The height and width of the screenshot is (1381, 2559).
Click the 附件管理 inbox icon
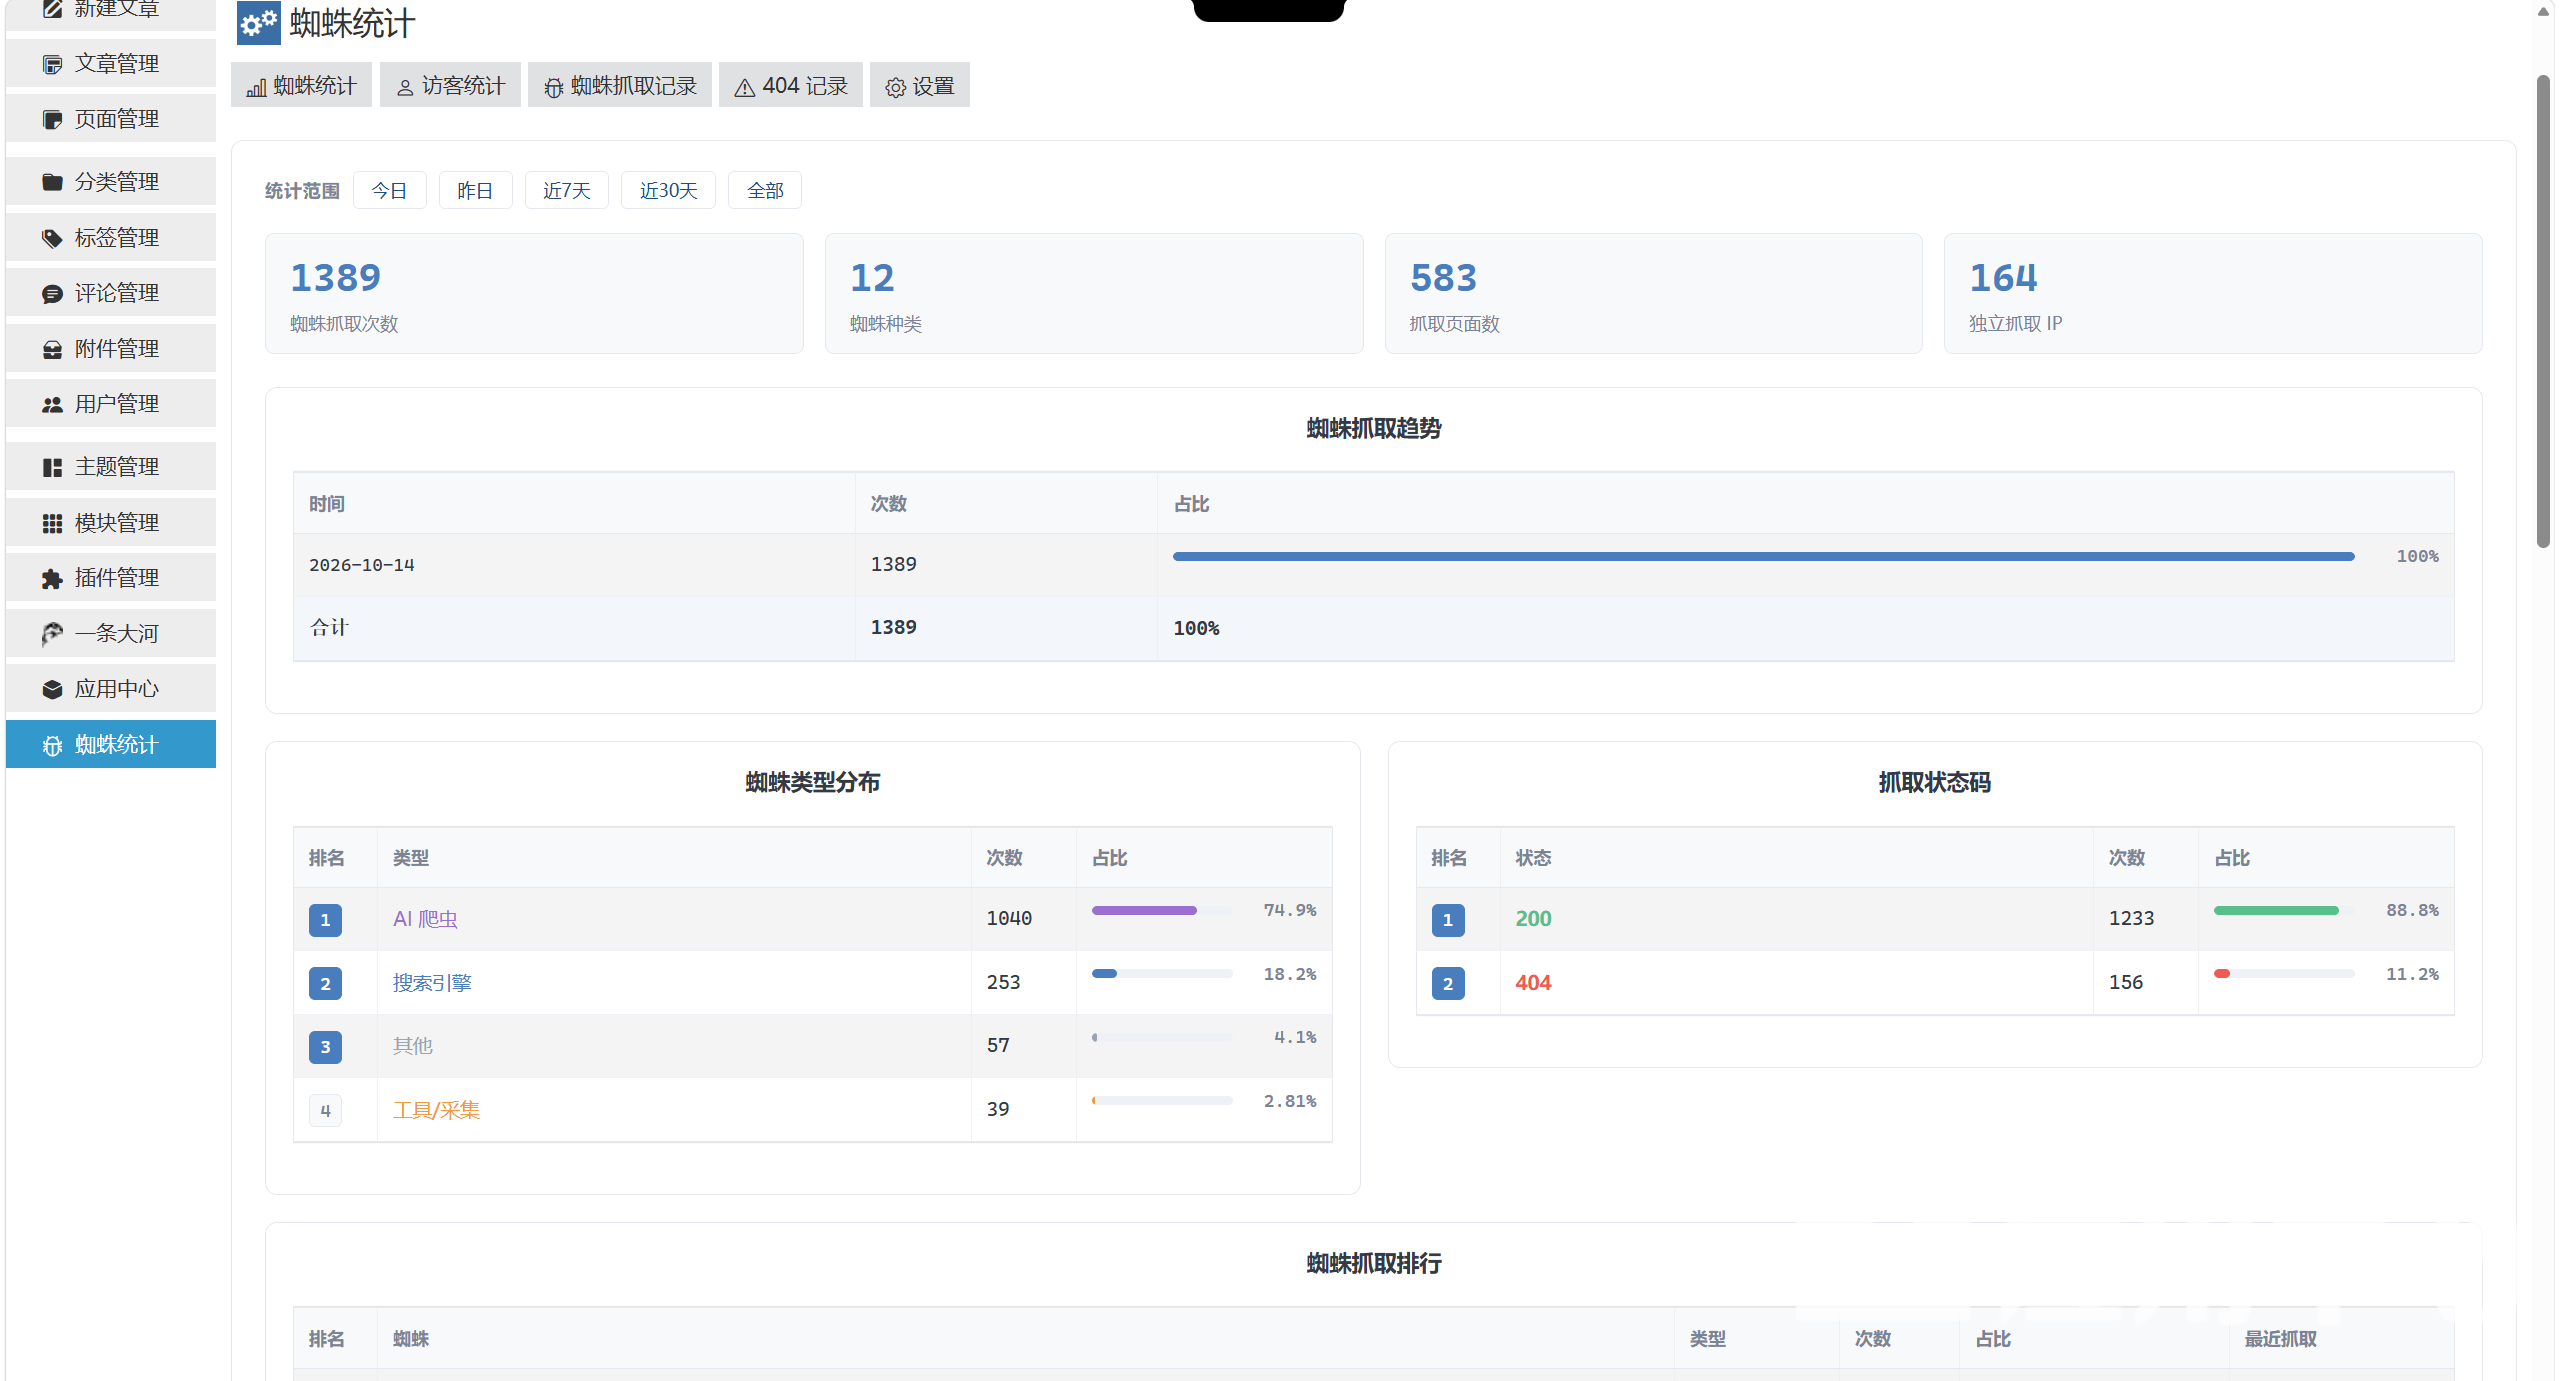coord(52,350)
